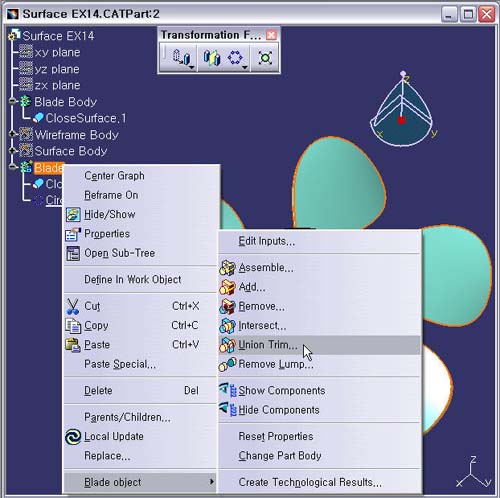Click the Local Update swirl icon
The image size is (500, 498).
point(73,437)
